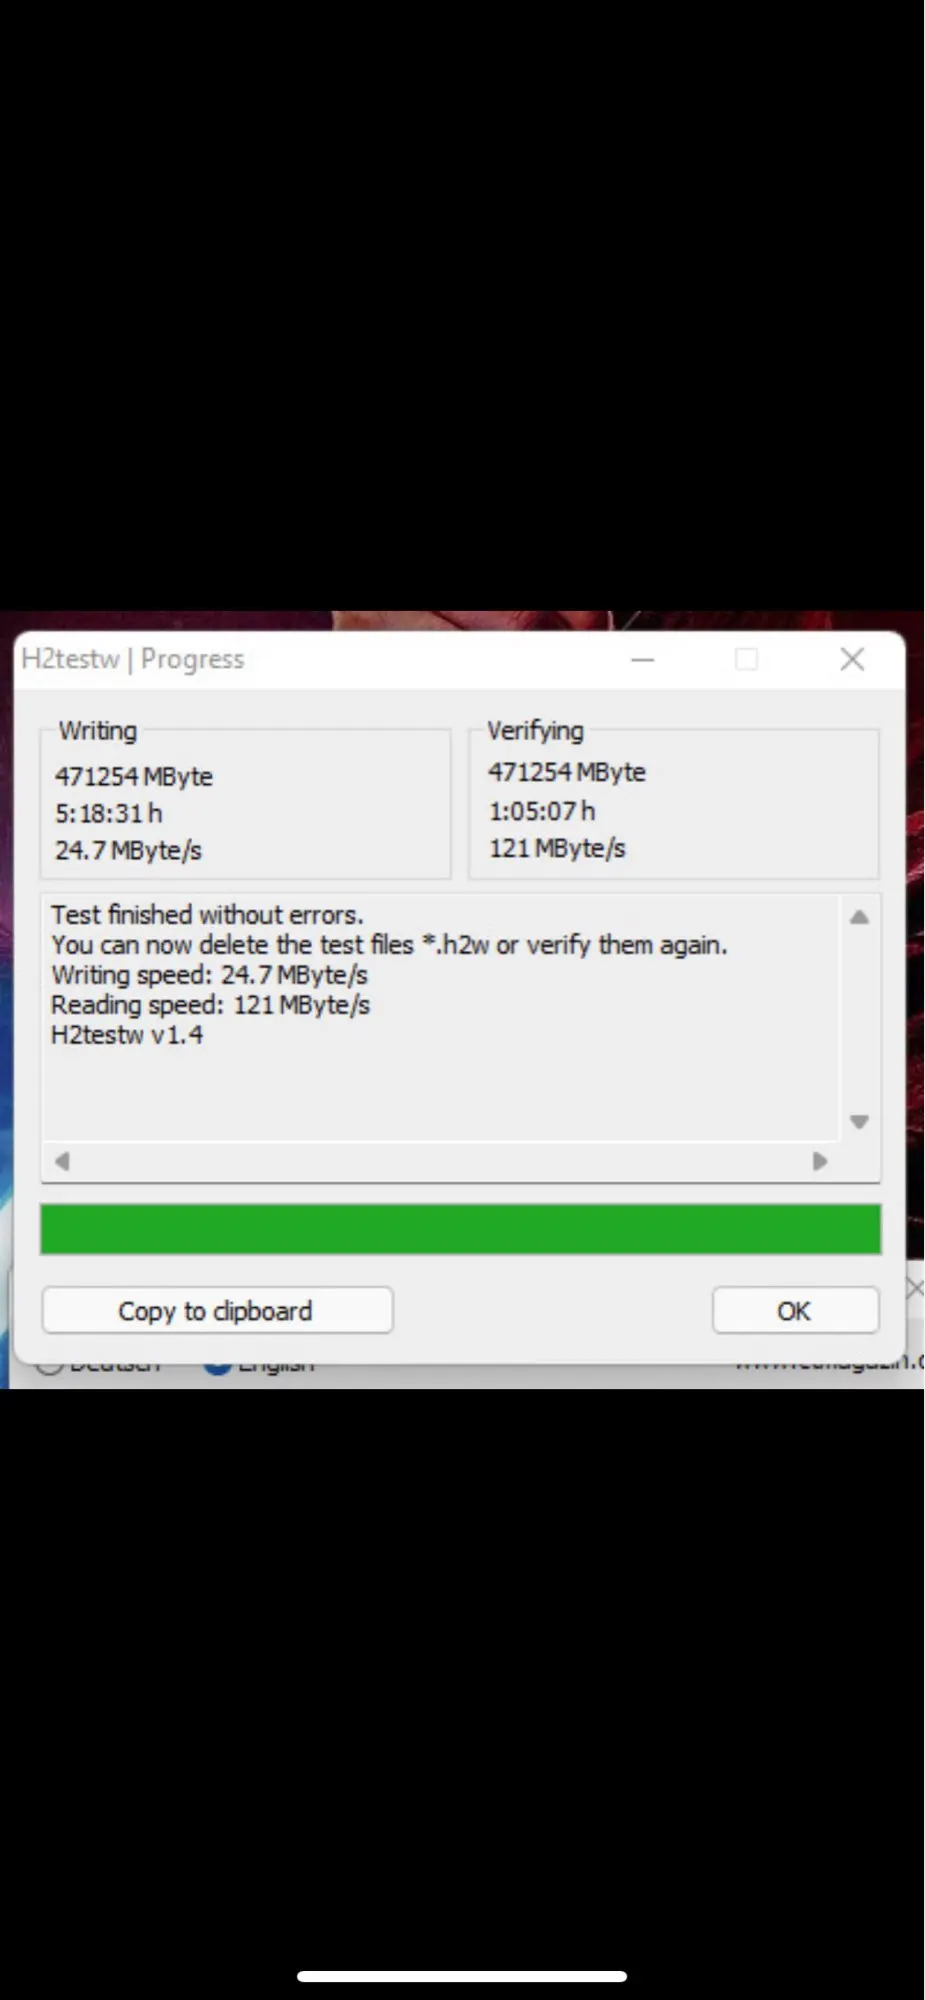The width and height of the screenshot is (925, 2000).
Task: Click the 'Test finished without errors' log line
Action: point(208,915)
